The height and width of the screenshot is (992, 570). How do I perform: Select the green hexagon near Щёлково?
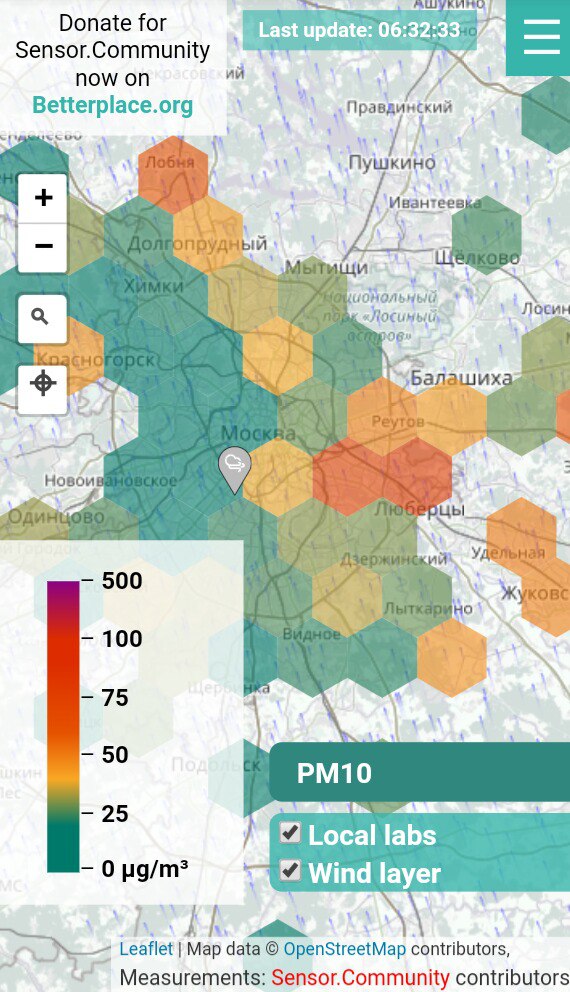coord(486,235)
